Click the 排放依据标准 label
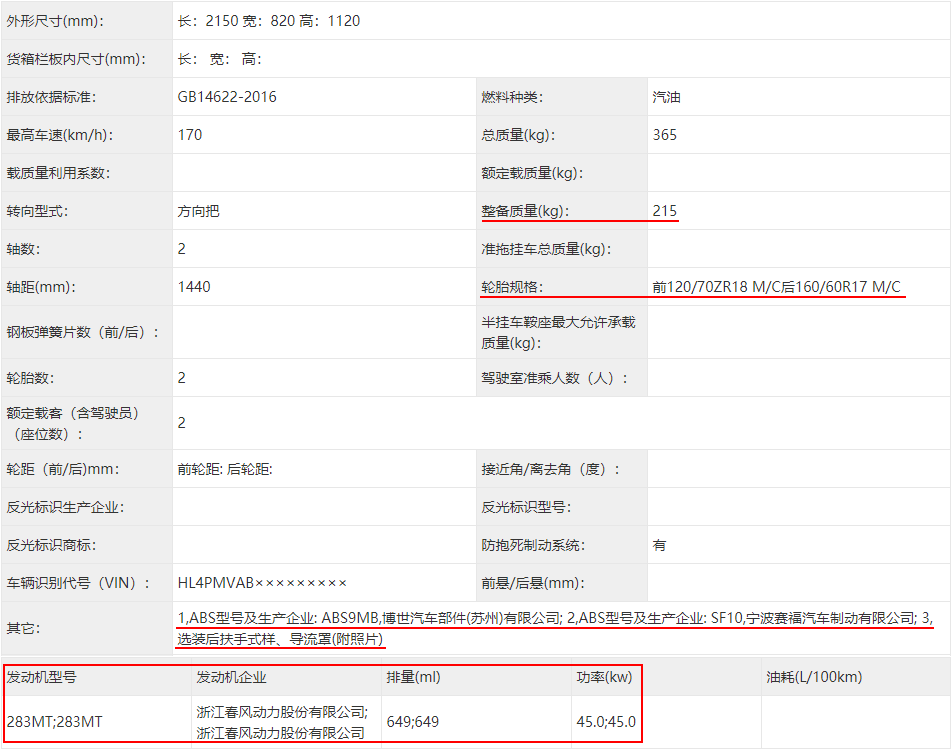 tap(52, 97)
